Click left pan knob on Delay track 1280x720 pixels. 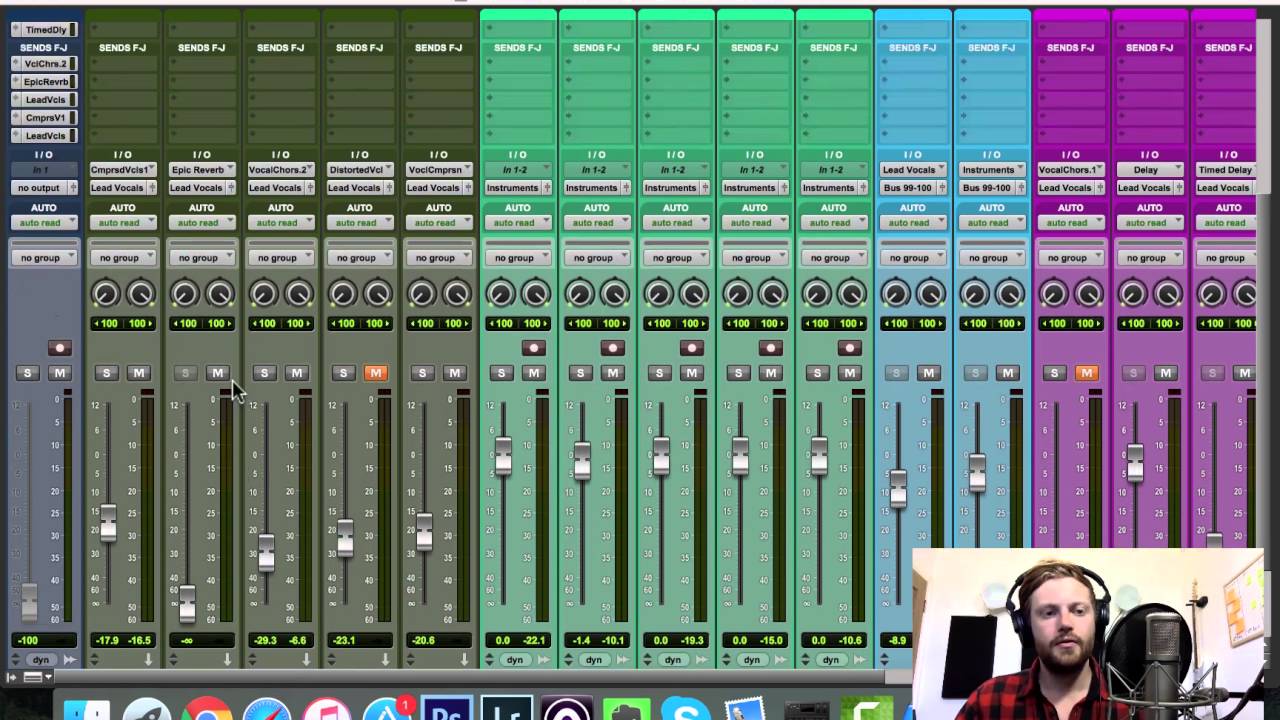[1132, 294]
